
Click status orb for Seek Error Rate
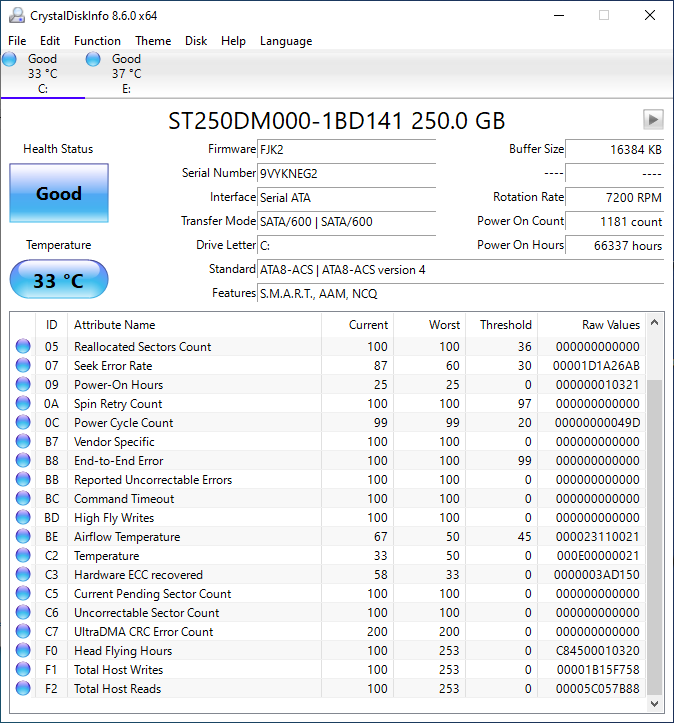click(23, 365)
